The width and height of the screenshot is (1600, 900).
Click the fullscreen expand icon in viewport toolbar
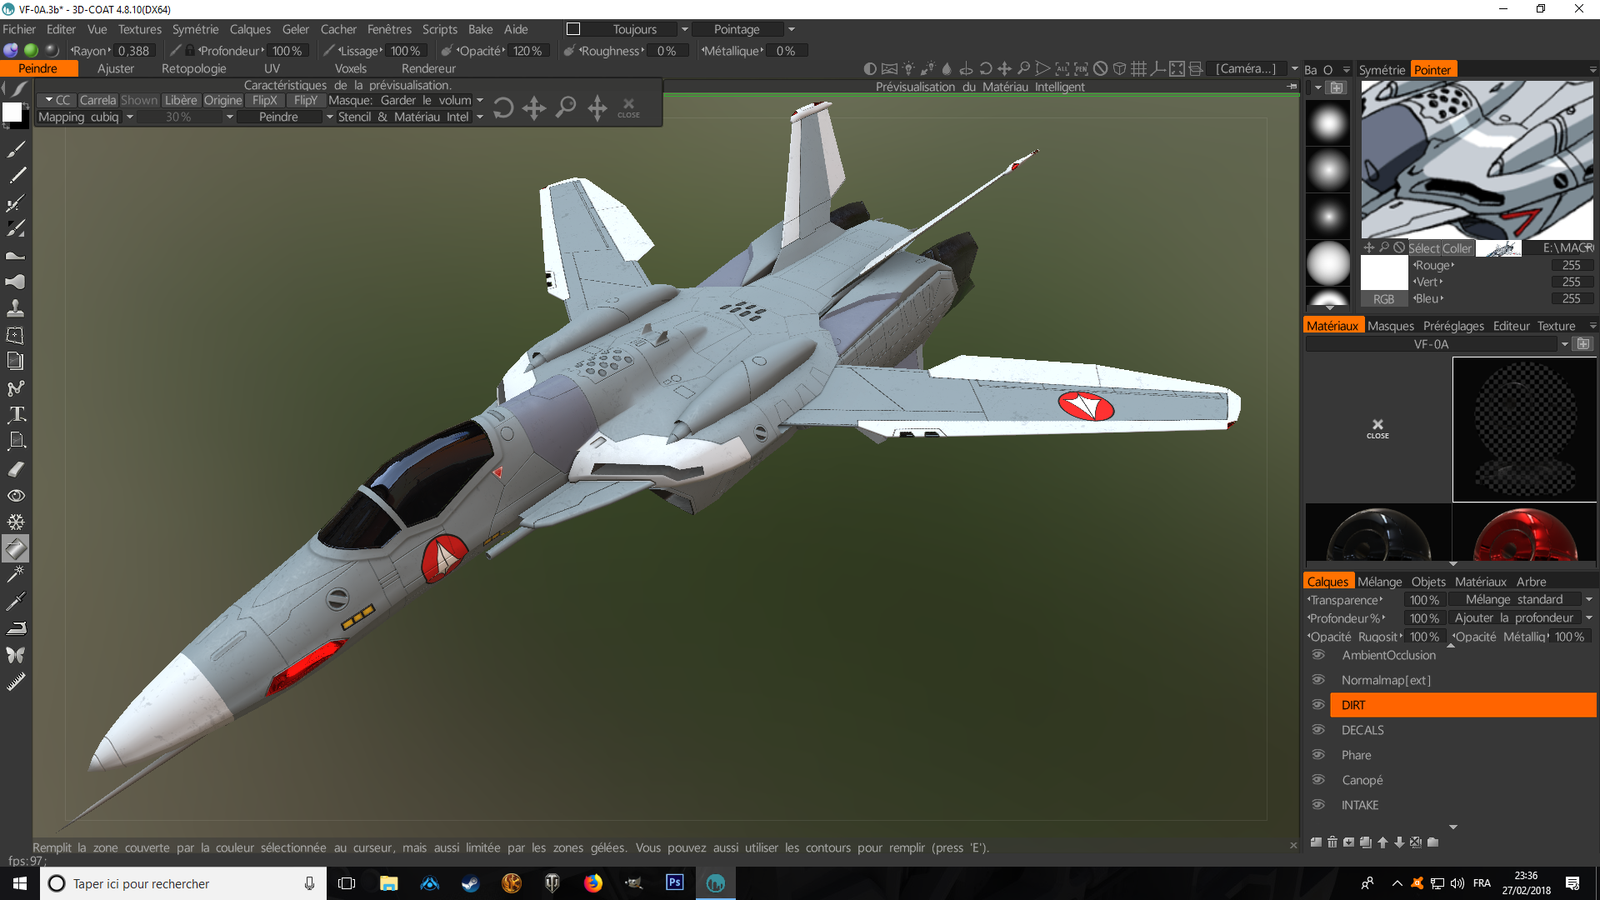(1177, 69)
